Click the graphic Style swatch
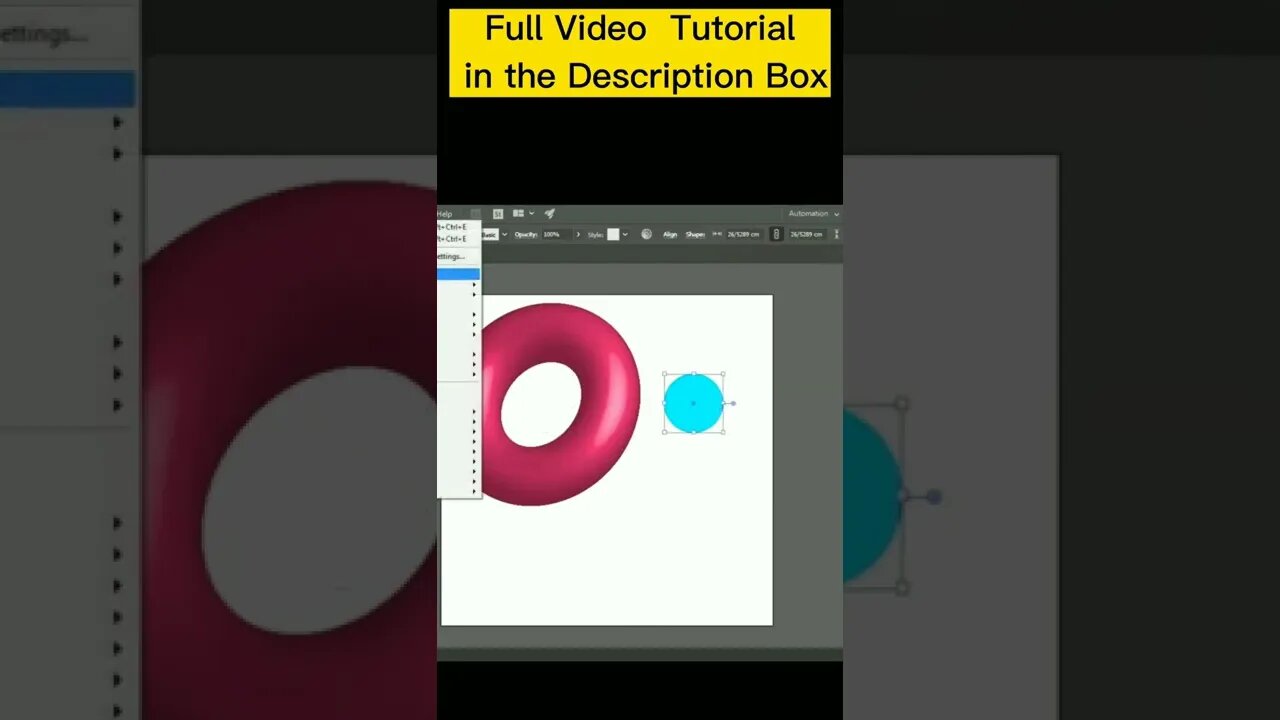 point(613,234)
